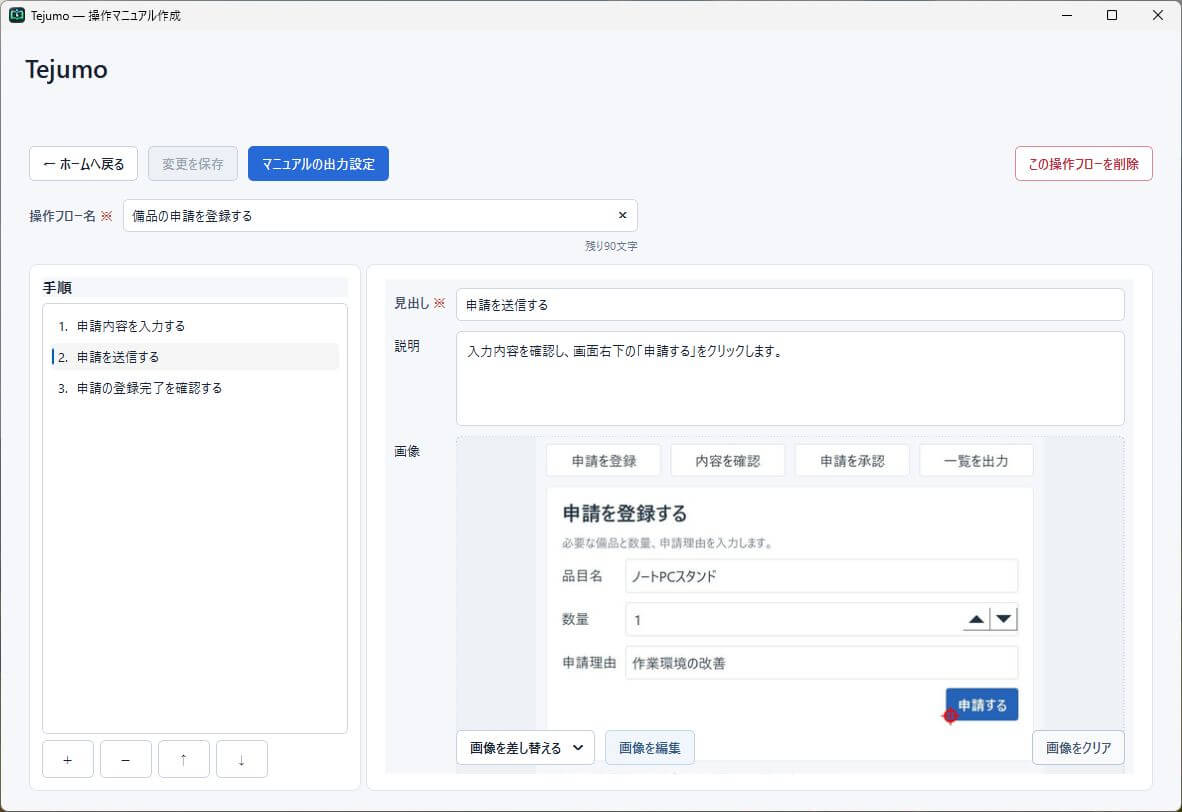Click the 申請理由 field showing 作業環境の改善

(822, 663)
